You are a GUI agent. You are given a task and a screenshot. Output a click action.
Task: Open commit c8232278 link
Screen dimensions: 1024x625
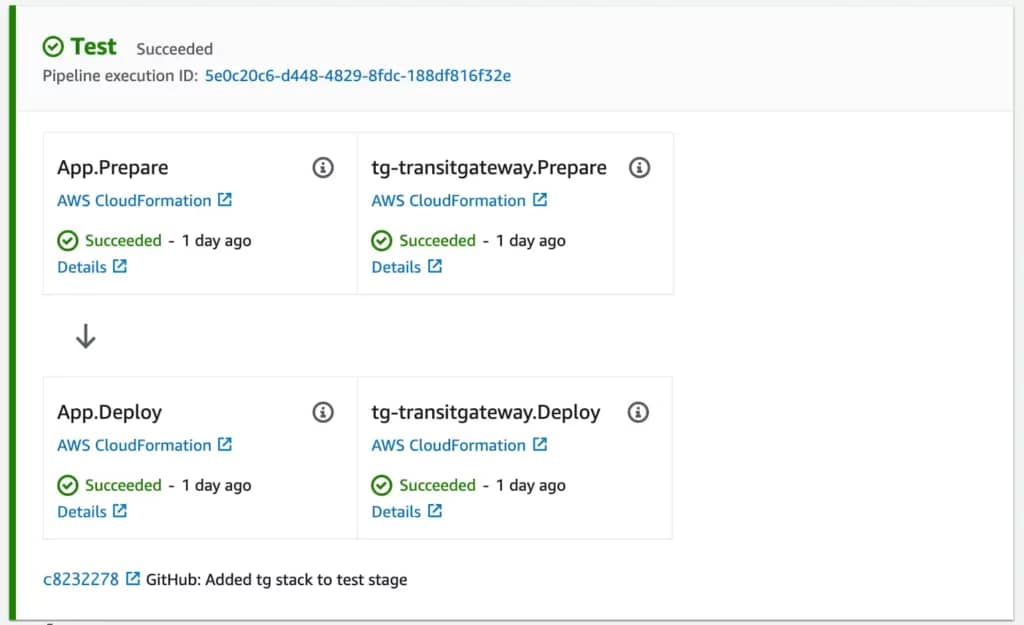click(x=81, y=579)
